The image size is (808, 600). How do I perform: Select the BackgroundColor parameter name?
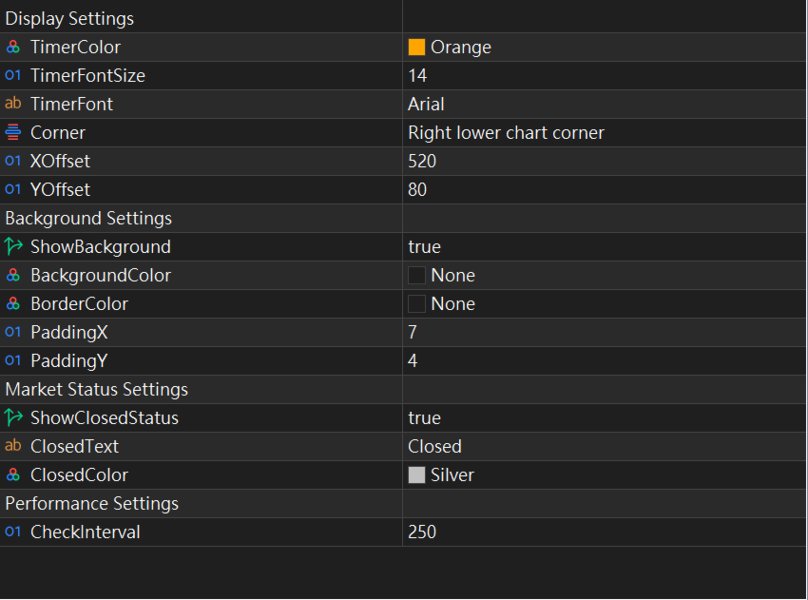tap(100, 275)
